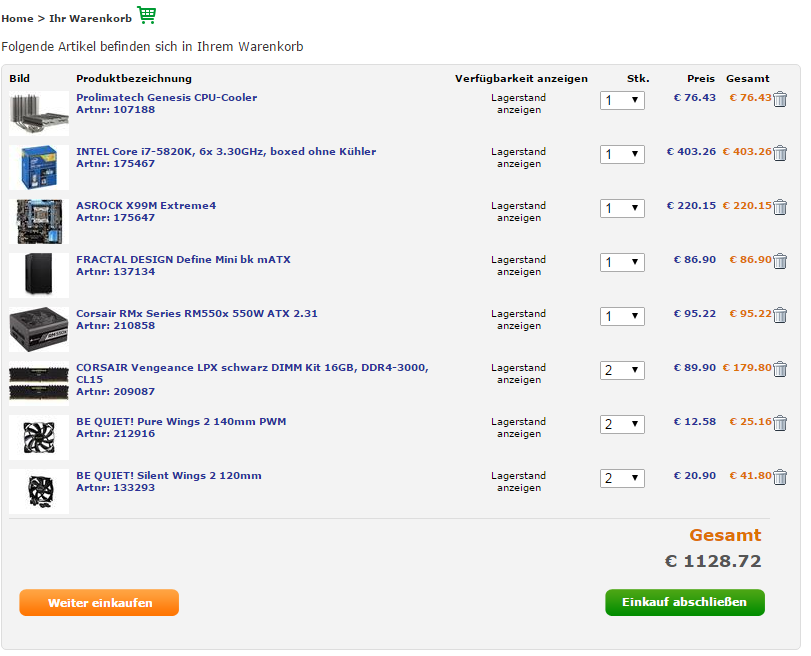The image size is (811, 656).
Task: Delete FRACTAL DESIGN Define Mini from cart
Action: point(780,261)
